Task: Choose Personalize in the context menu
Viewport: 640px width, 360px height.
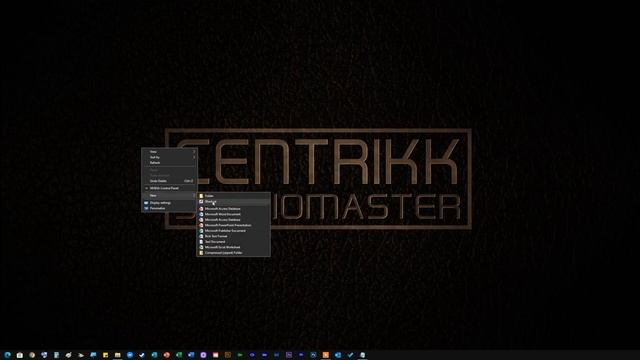Action: pos(169,208)
